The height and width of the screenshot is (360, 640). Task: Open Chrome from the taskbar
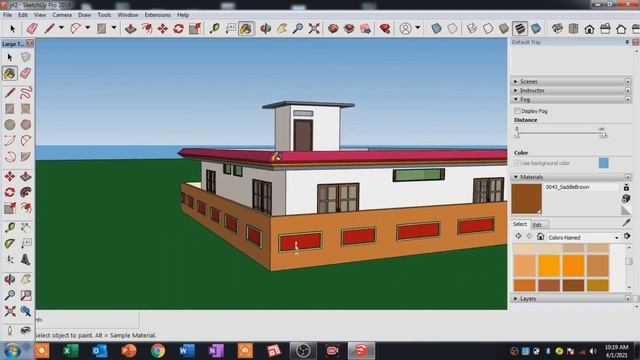tap(158, 351)
